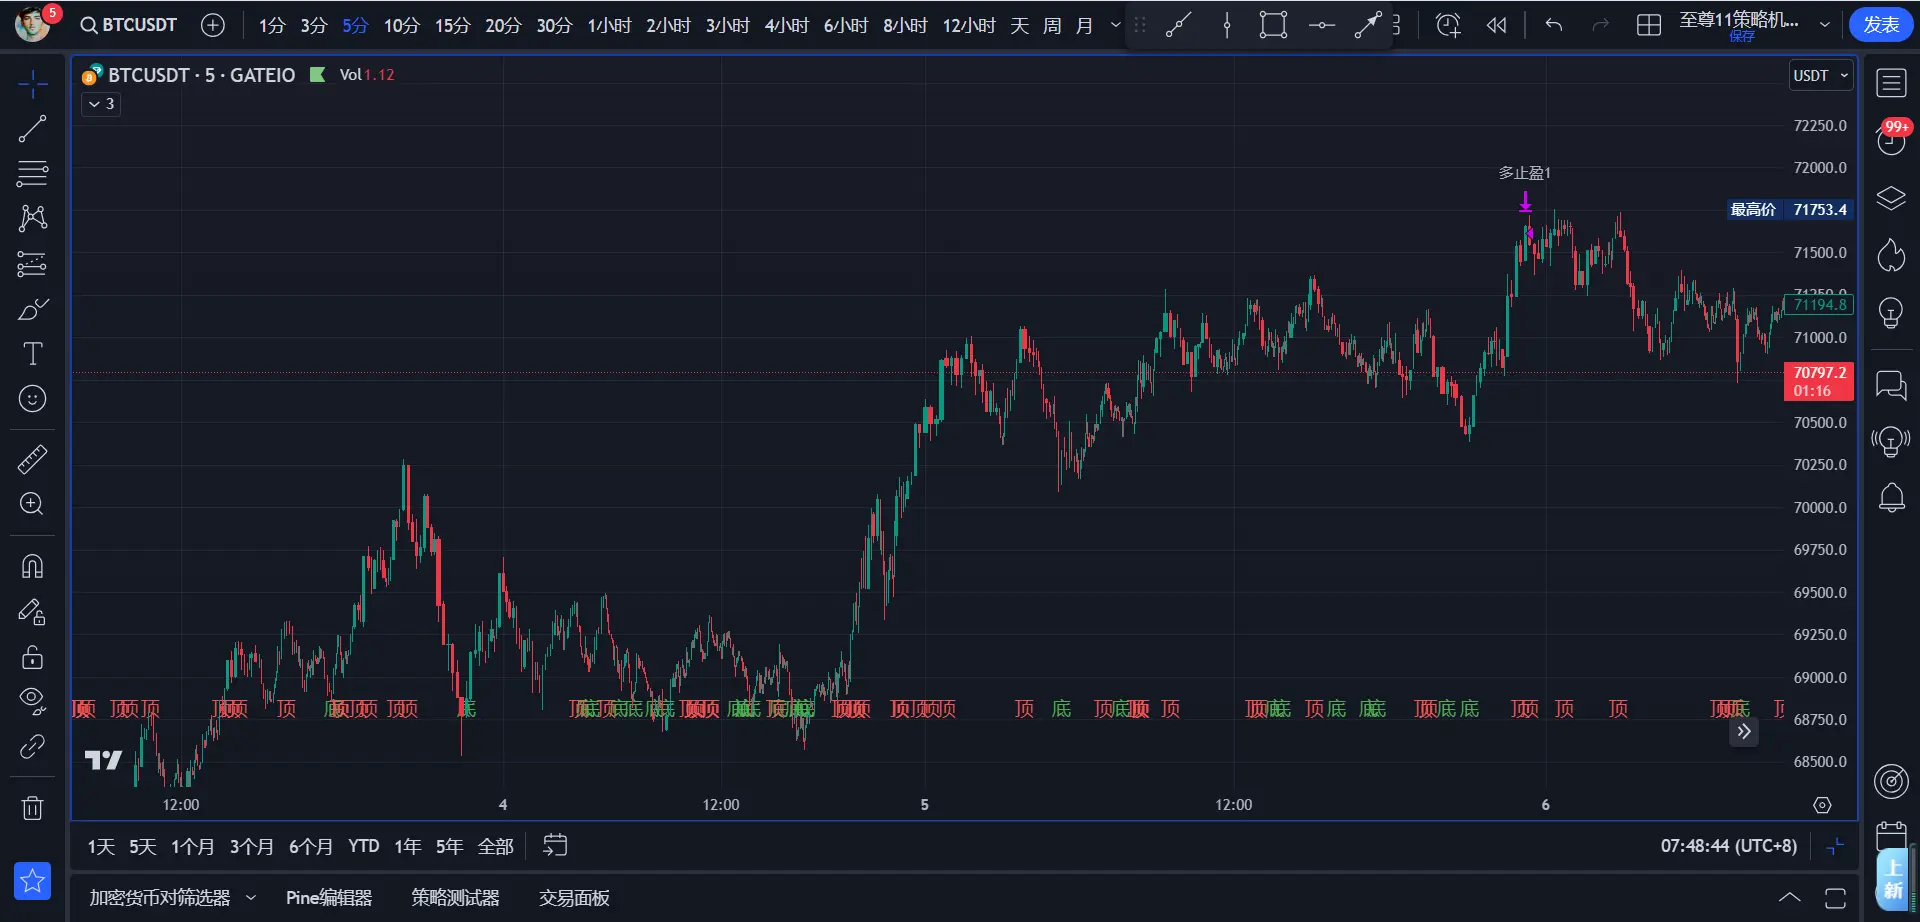The image size is (1920, 922).
Task: Open the hotlists flame icon
Action: pyautogui.click(x=1891, y=255)
